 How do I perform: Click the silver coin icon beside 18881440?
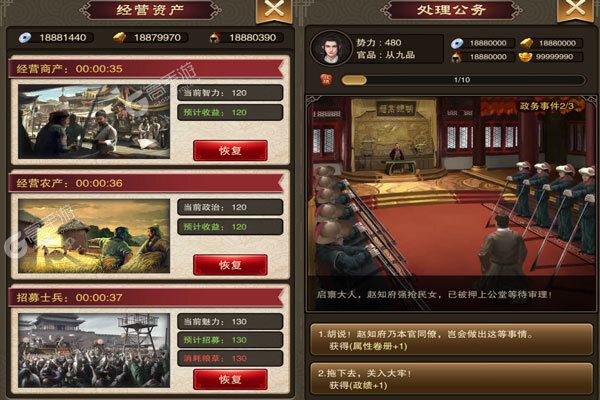25,38
